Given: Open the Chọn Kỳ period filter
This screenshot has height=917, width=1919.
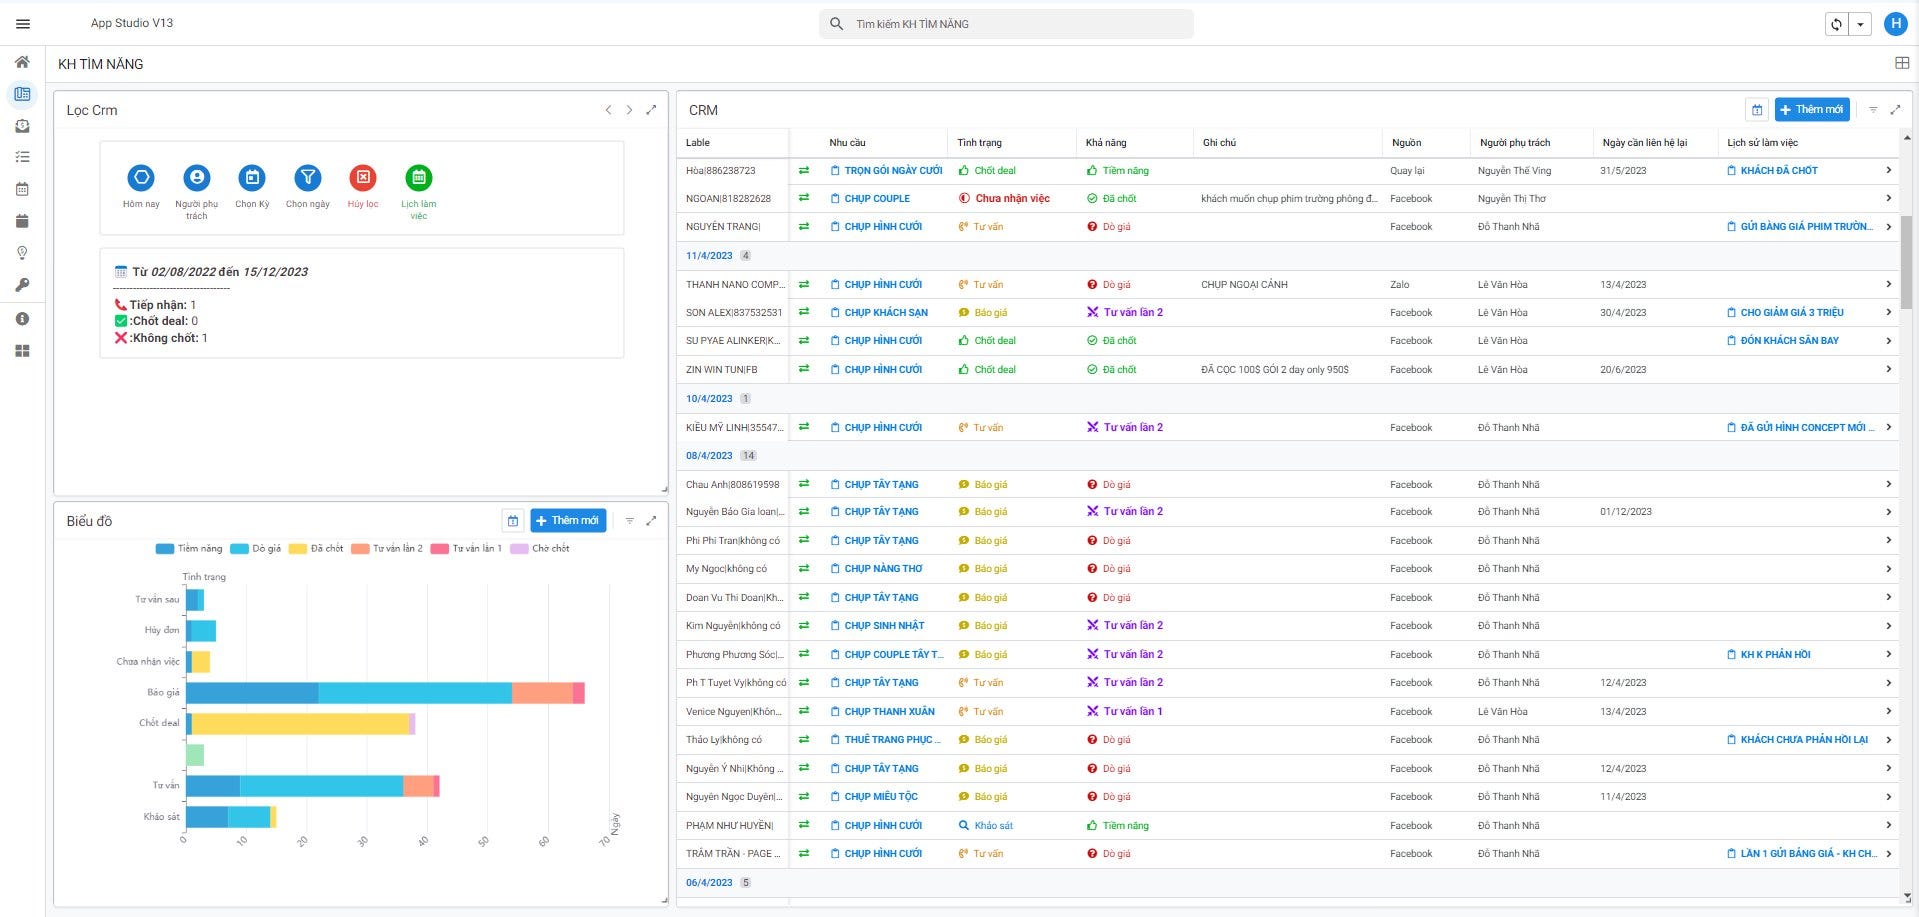Looking at the screenshot, I should pos(252,178).
